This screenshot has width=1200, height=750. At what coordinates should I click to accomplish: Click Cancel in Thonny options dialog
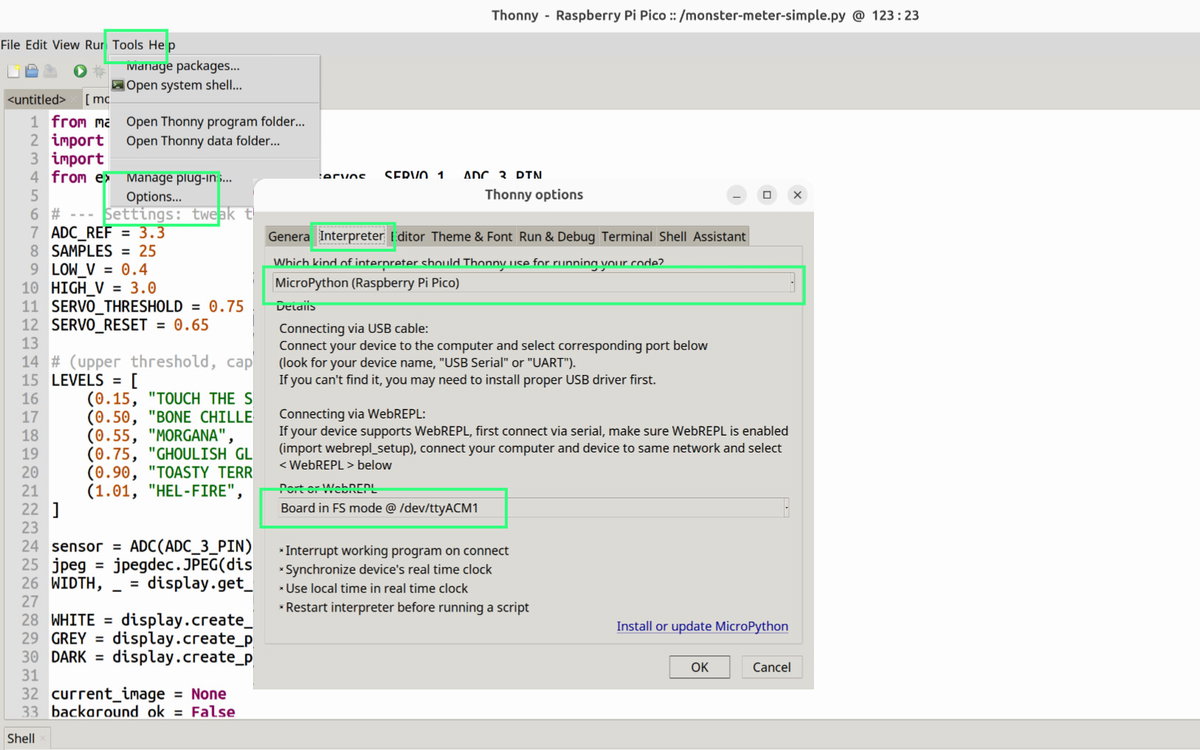(x=772, y=667)
